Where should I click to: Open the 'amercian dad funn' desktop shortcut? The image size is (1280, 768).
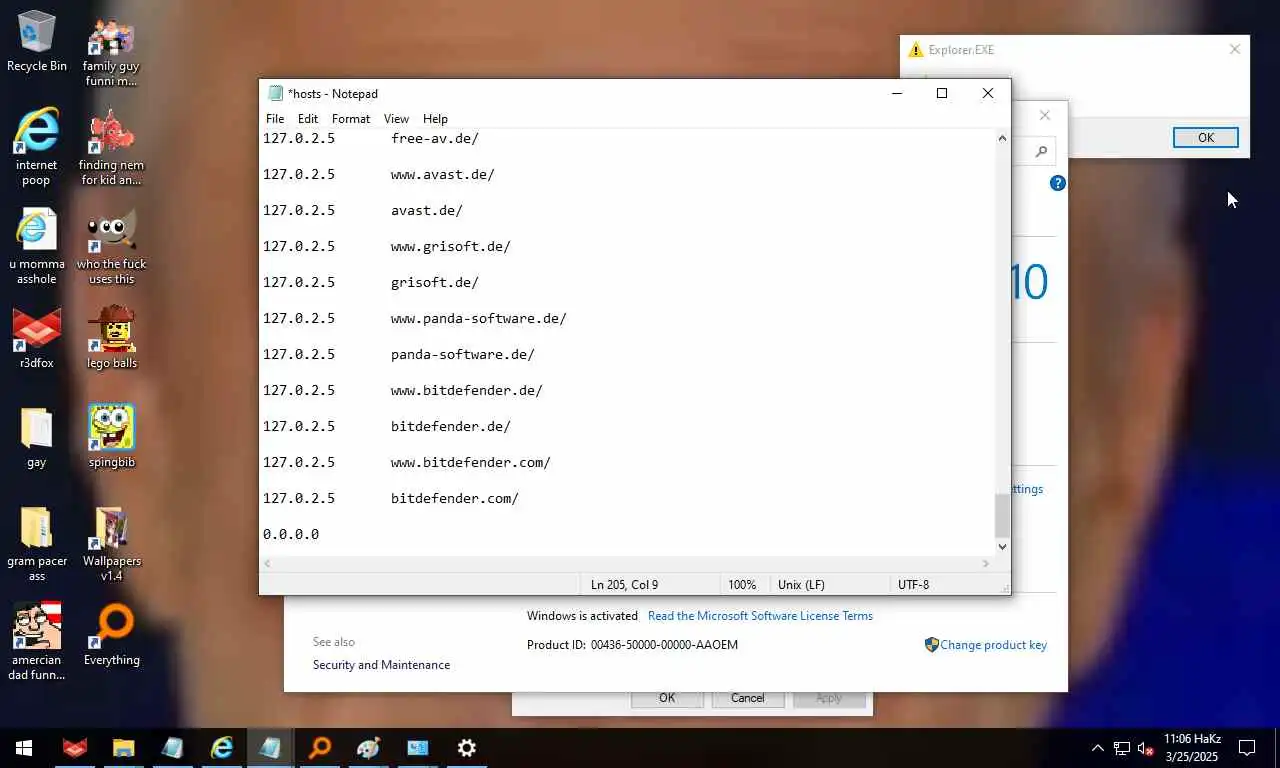36,641
